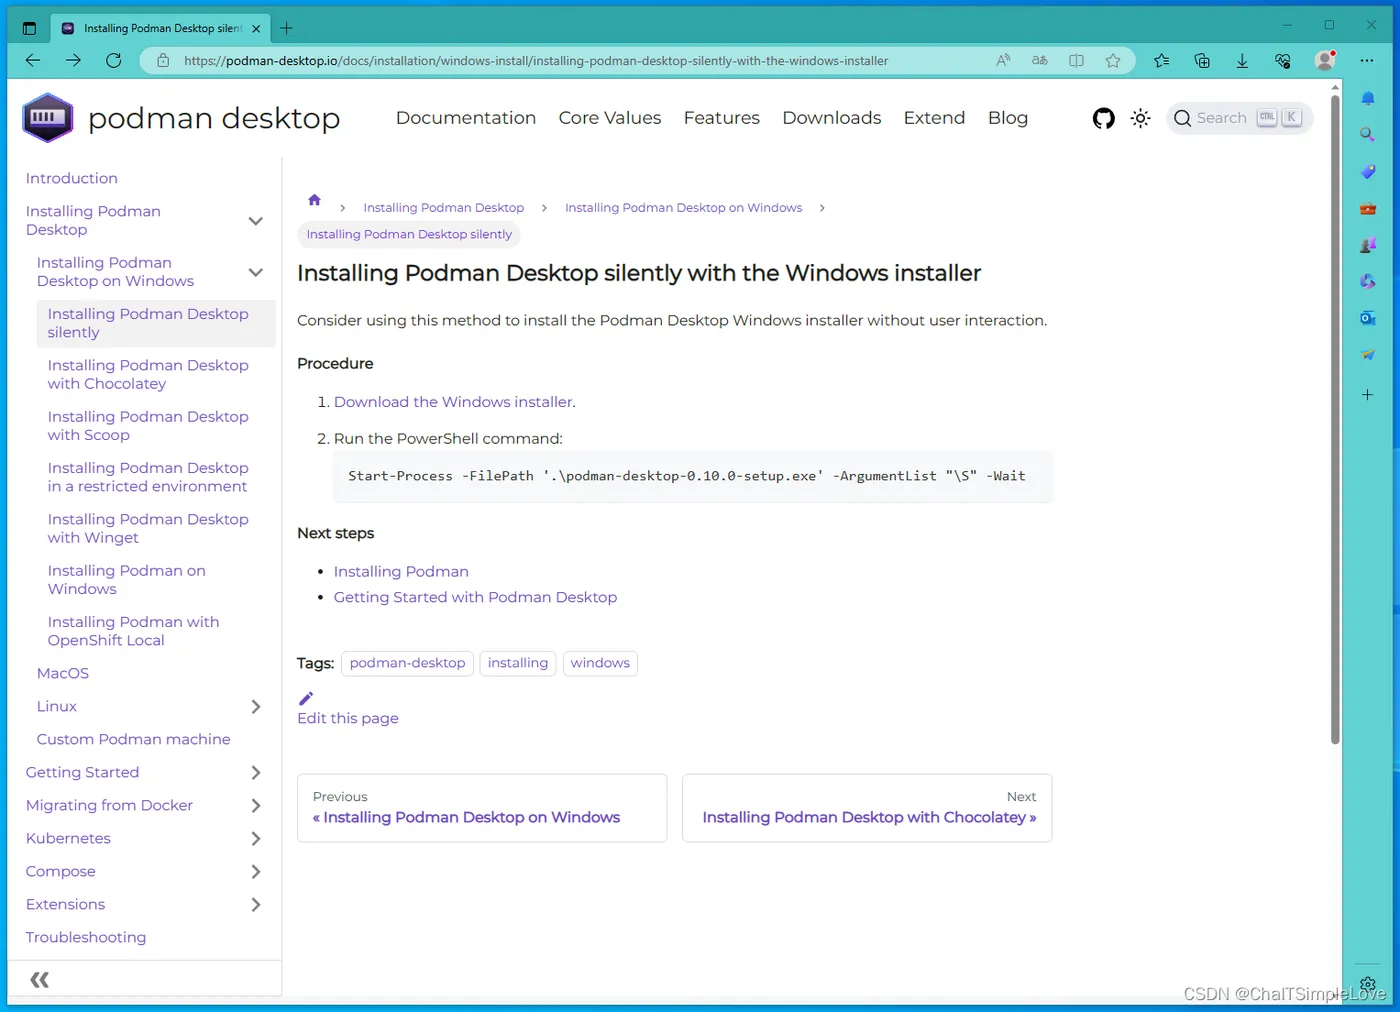This screenshot has height=1012, width=1400.
Task: Click the Edge sidebar search icon
Action: point(1368,134)
